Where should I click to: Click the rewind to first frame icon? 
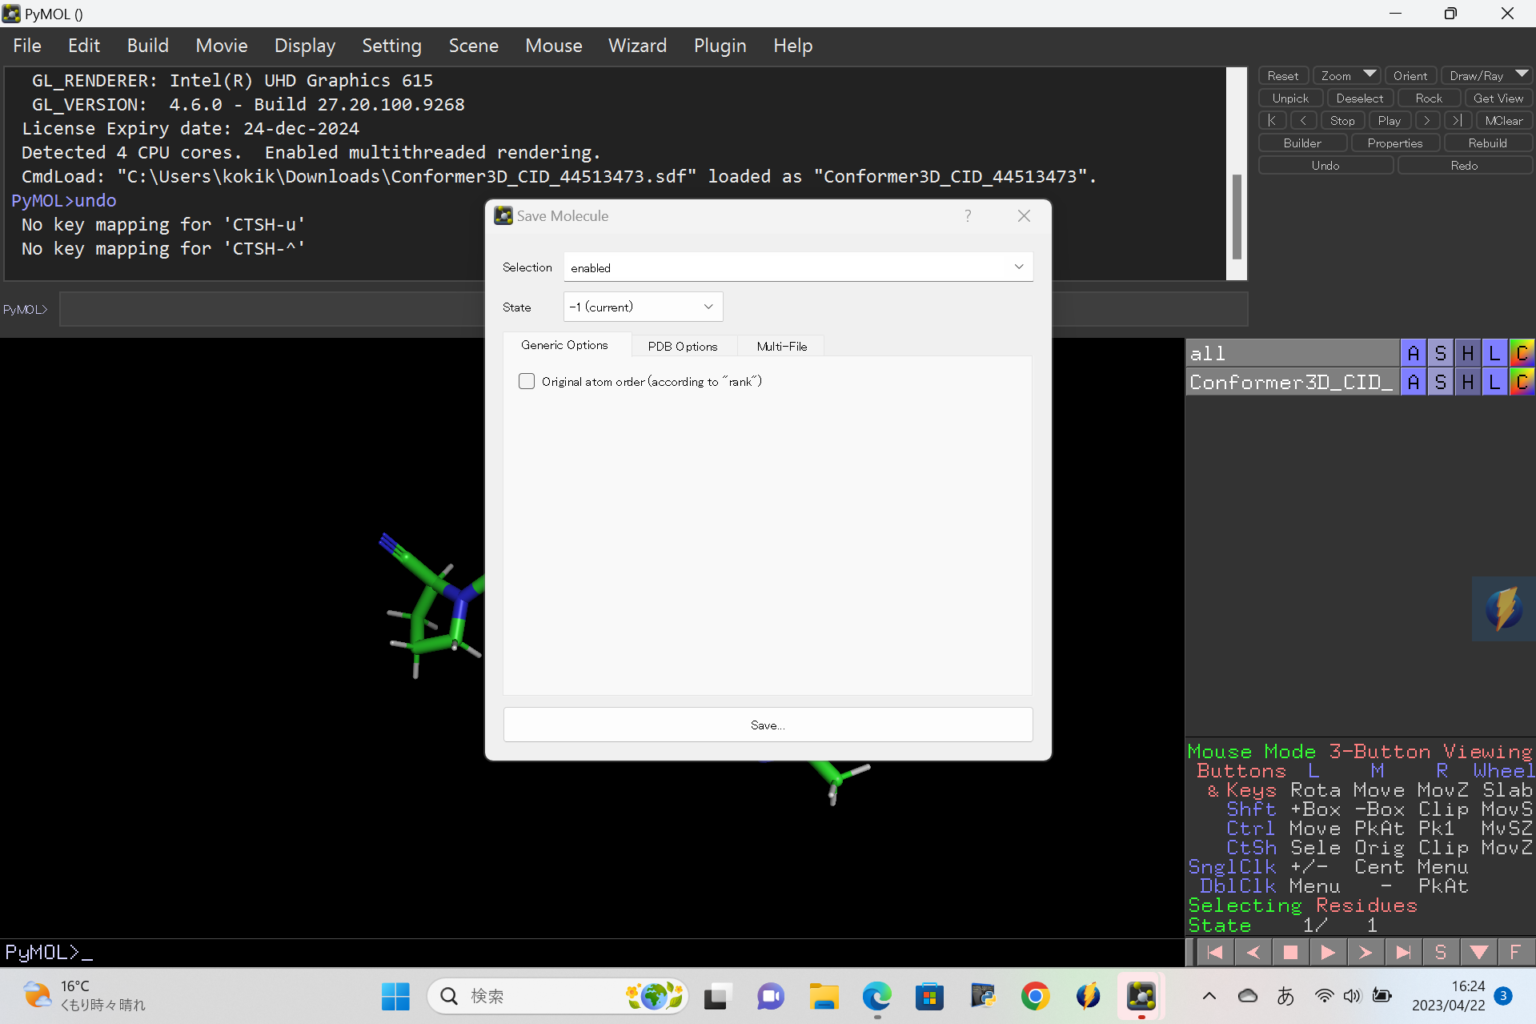pos(1213,951)
